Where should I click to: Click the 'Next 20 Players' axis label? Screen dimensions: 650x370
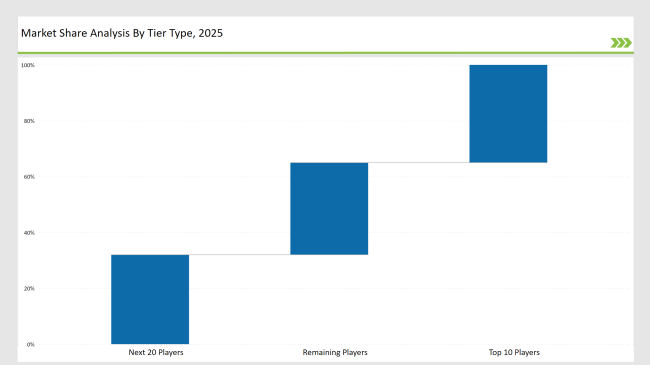coord(156,352)
